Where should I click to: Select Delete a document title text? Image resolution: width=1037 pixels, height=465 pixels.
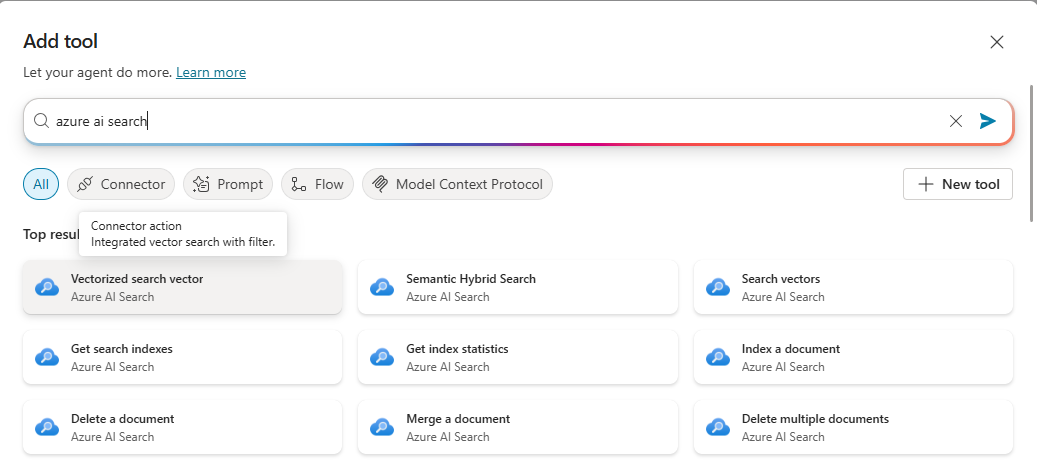pos(122,419)
